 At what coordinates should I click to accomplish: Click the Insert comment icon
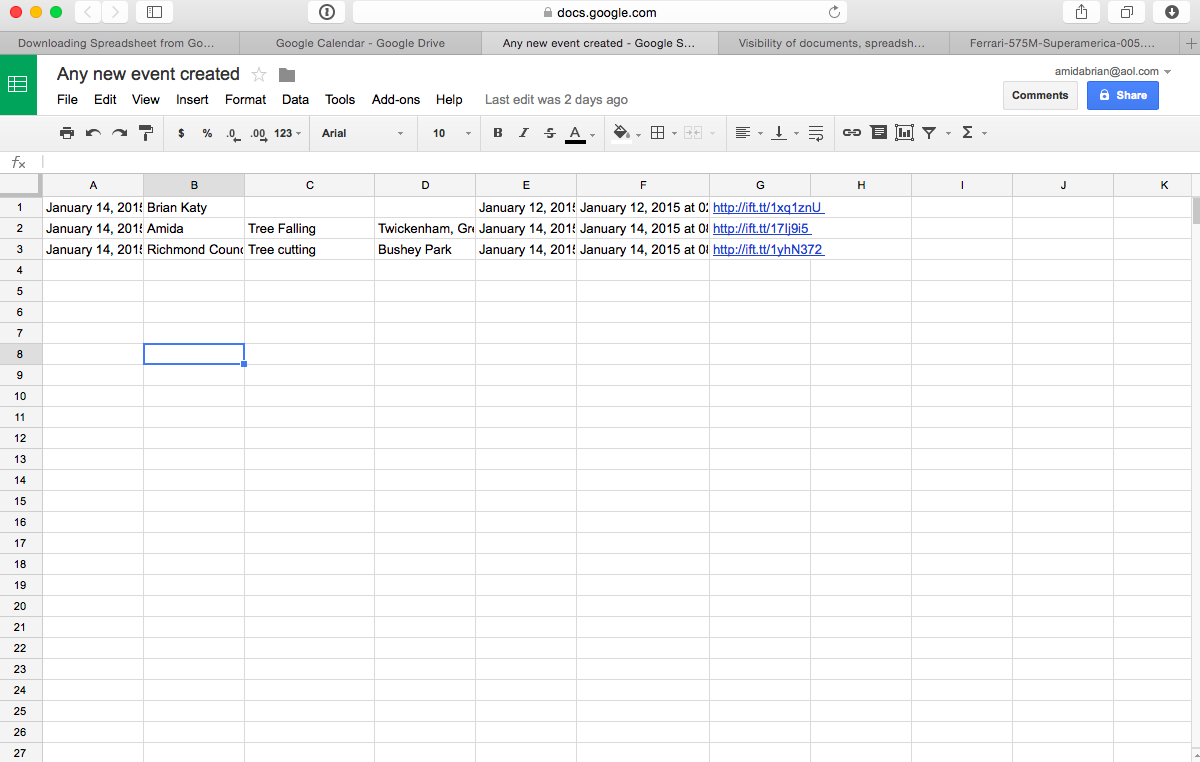tap(878, 133)
